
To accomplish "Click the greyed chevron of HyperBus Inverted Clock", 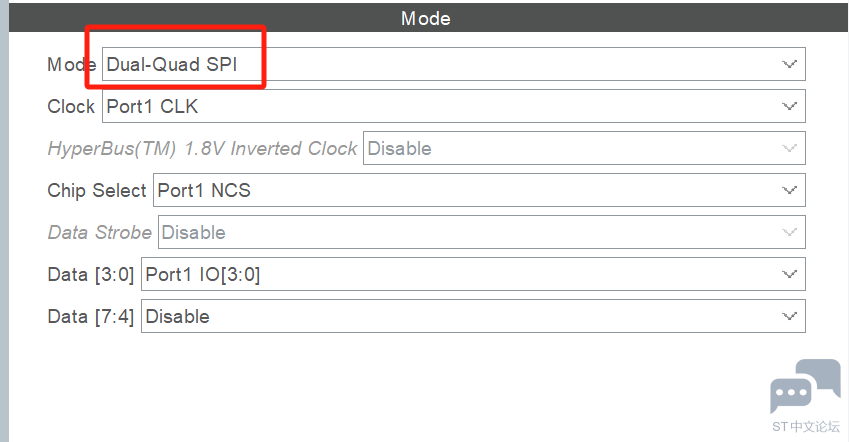I will pos(789,148).
